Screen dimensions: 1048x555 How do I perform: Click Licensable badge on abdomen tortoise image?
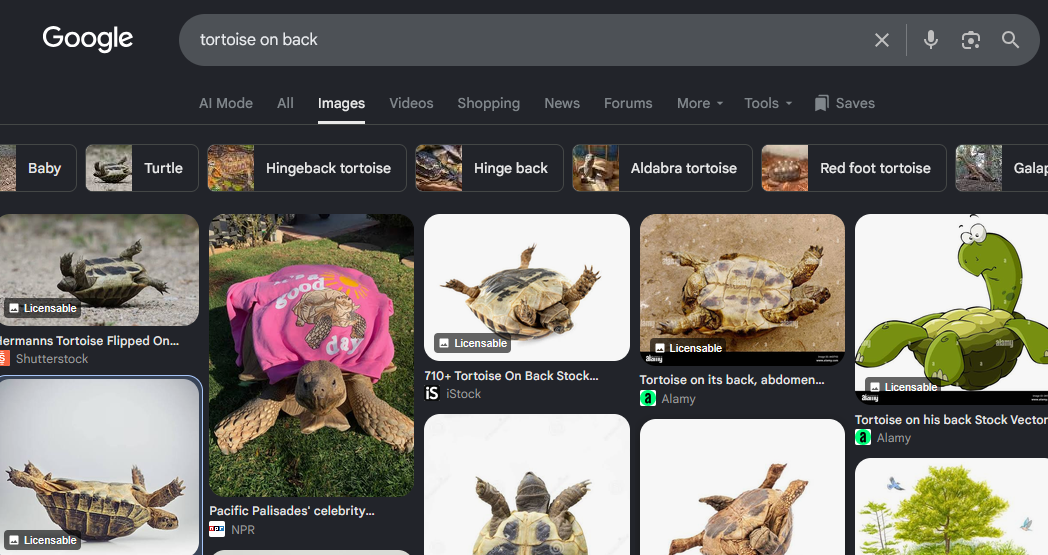688,348
